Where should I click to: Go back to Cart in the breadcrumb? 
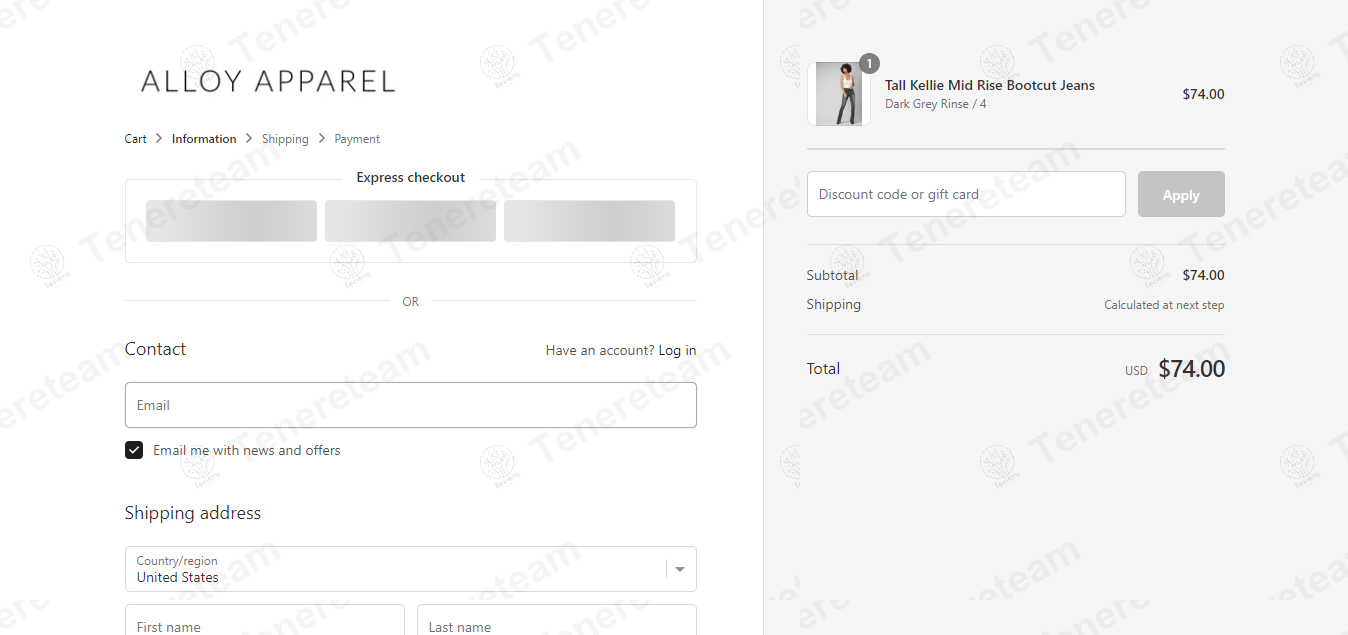point(136,139)
